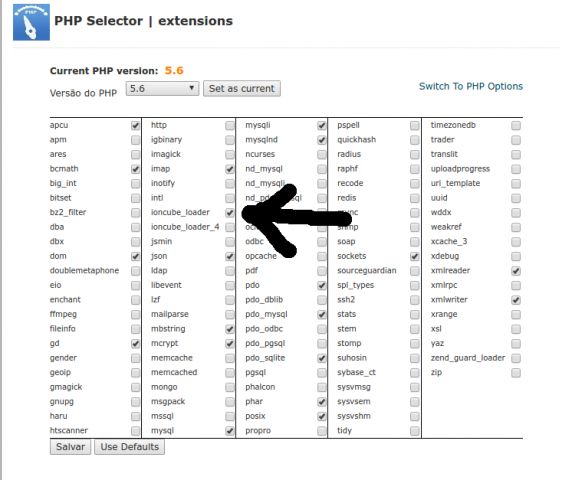The width and height of the screenshot is (572, 480).
Task: Check the xdebug extension box
Action: pos(516,256)
